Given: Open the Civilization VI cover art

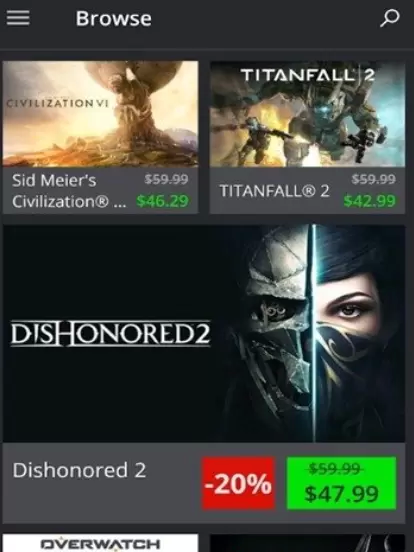Looking at the screenshot, I should point(100,113).
